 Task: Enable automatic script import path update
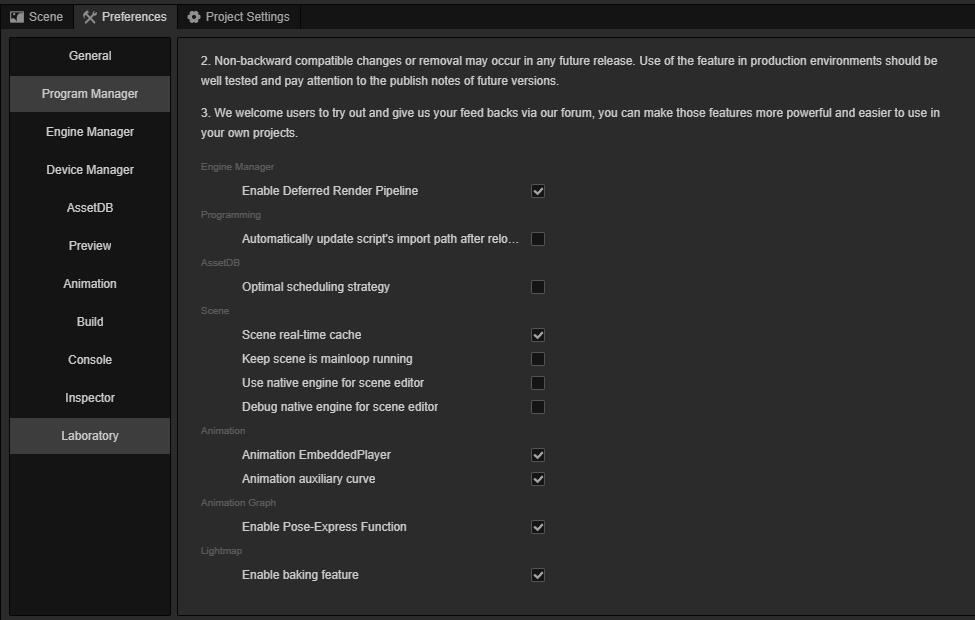[538, 239]
